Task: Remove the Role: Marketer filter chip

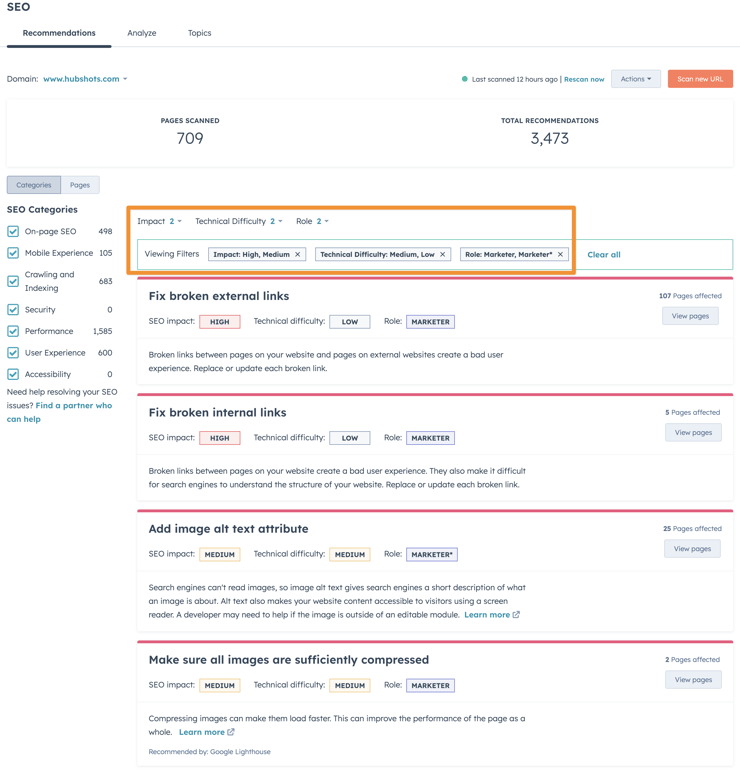Action: pyautogui.click(x=560, y=254)
